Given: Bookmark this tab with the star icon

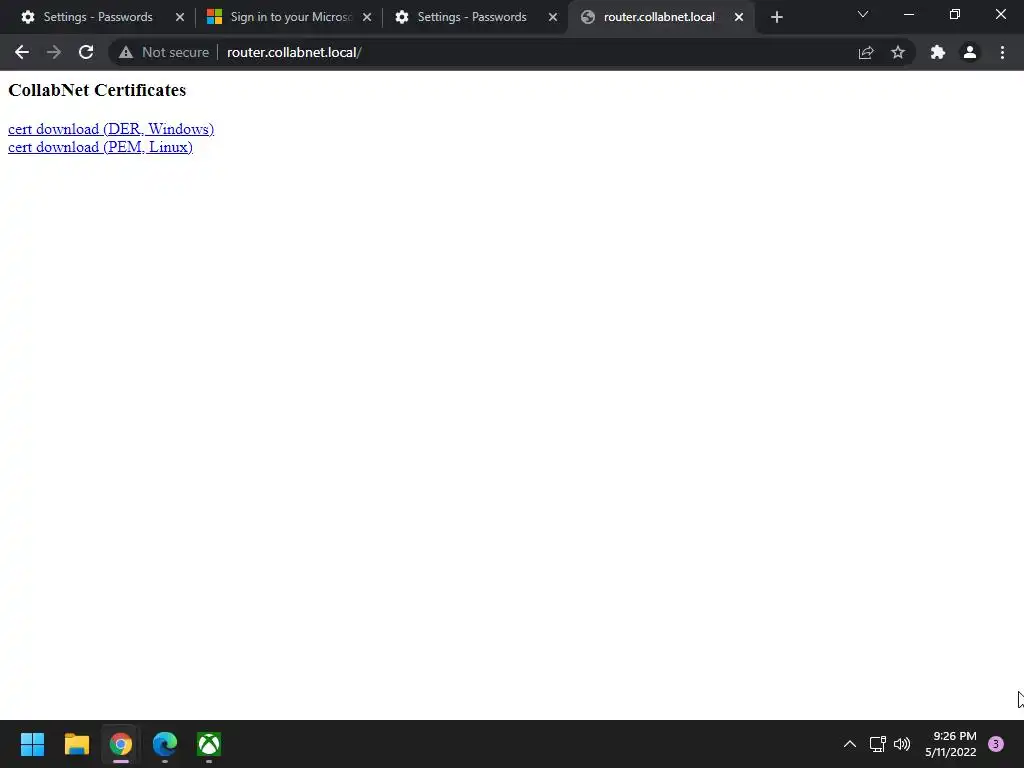Looking at the screenshot, I should 898,52.
